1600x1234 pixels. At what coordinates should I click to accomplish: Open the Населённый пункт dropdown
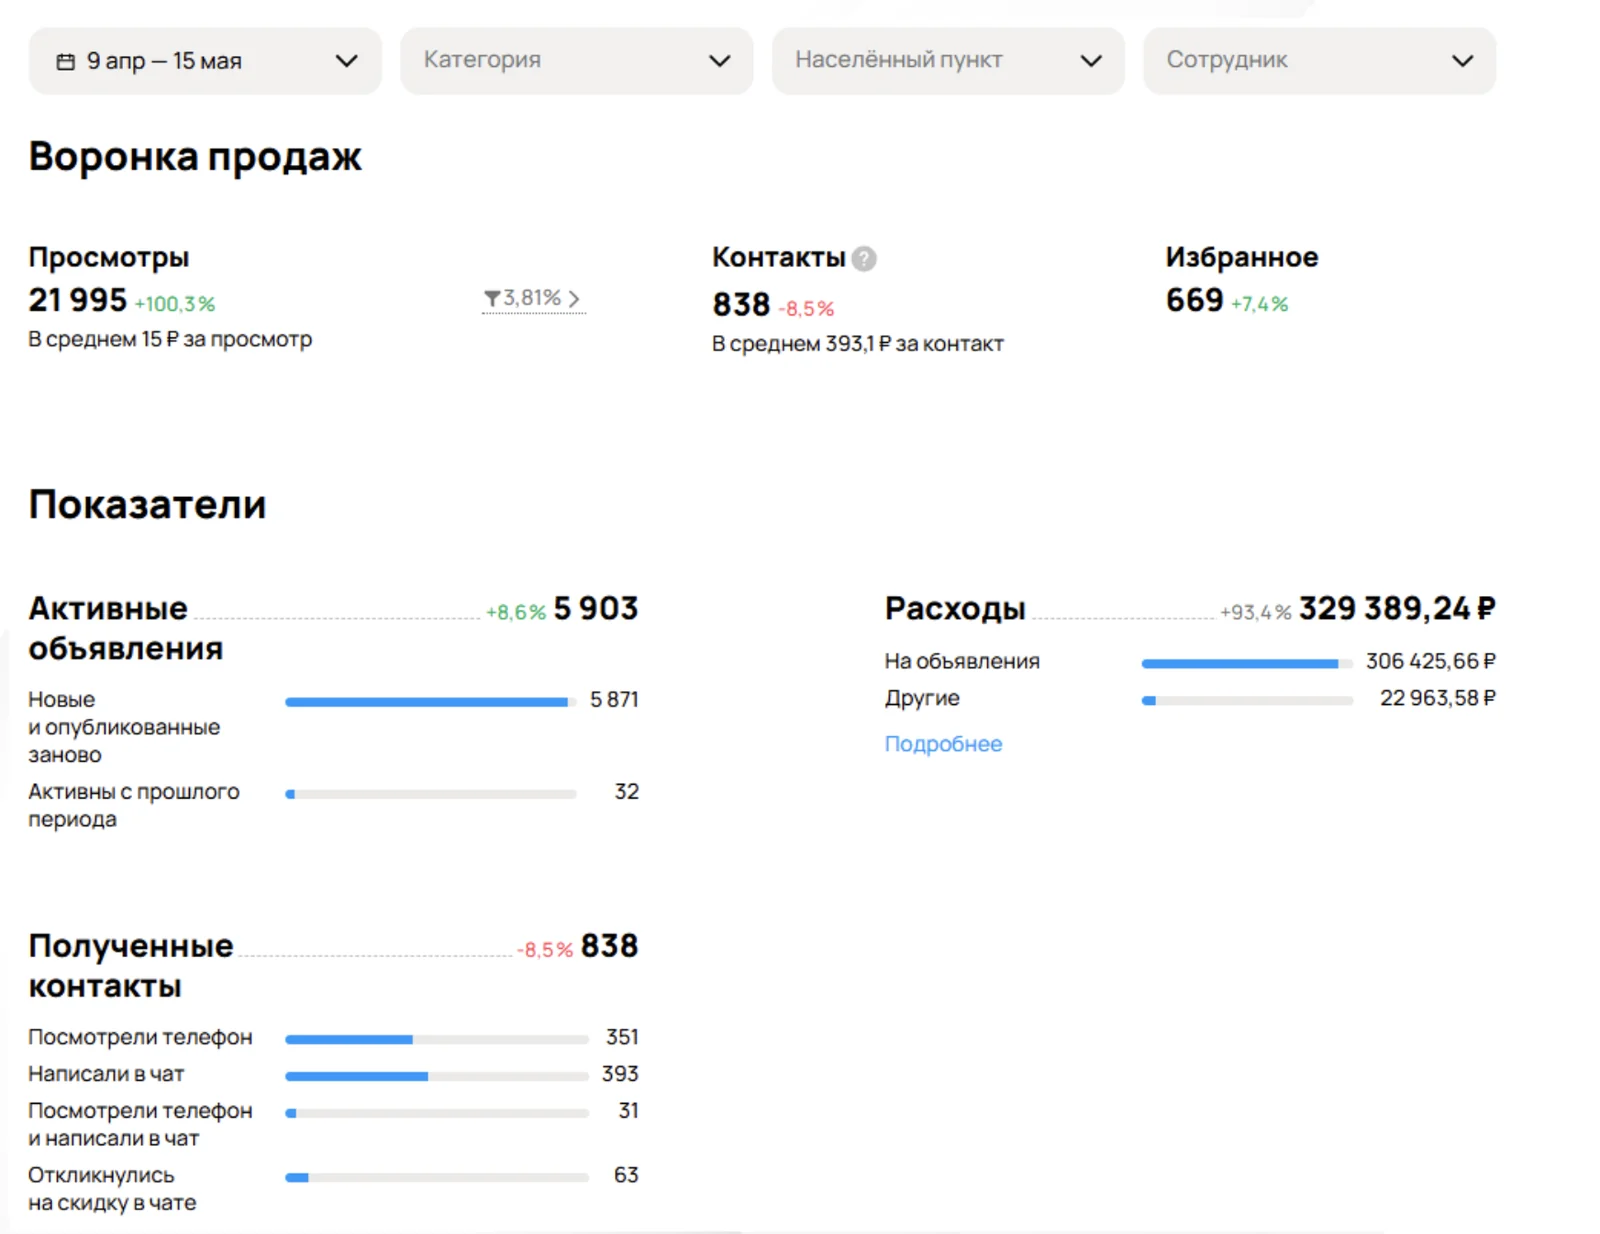(x=948, y=61)
